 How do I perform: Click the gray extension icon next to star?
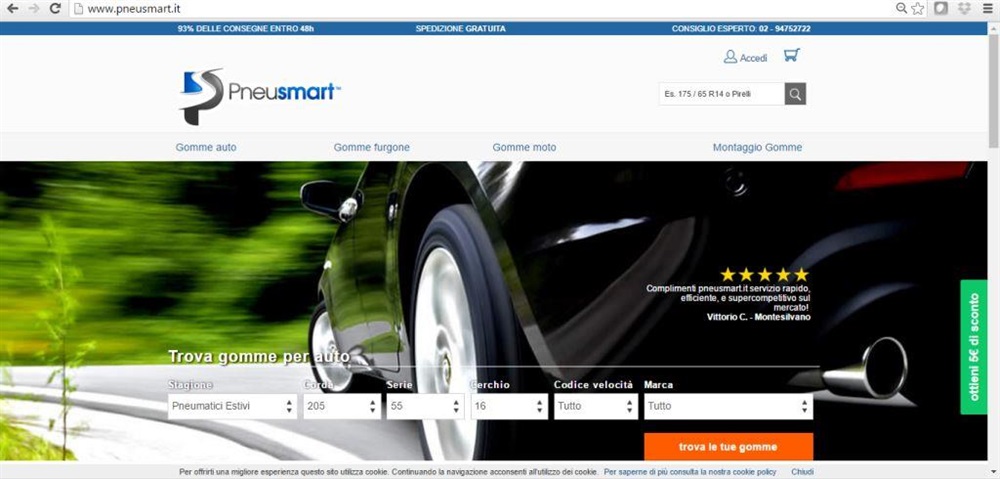[941, 8]
